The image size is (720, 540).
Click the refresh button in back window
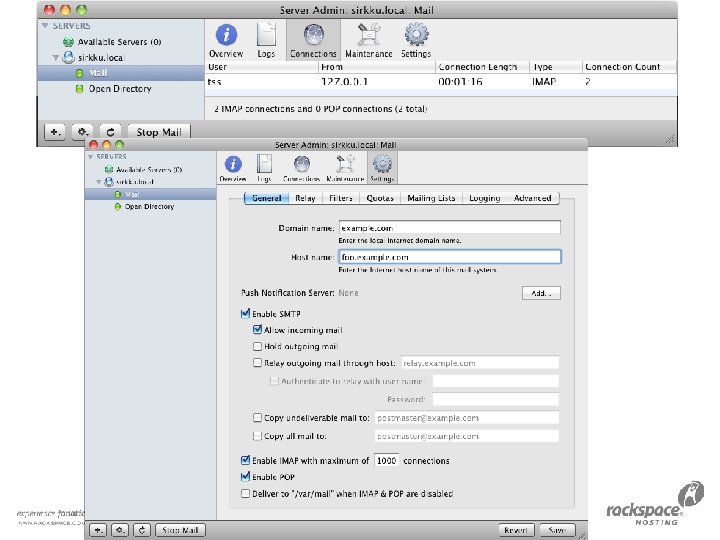(110, 132)
